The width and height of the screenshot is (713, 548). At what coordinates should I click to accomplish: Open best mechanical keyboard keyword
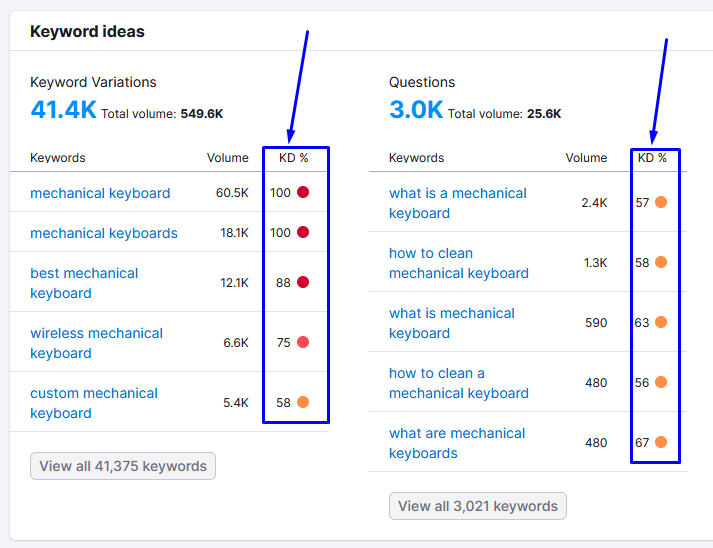pos(84,283)
